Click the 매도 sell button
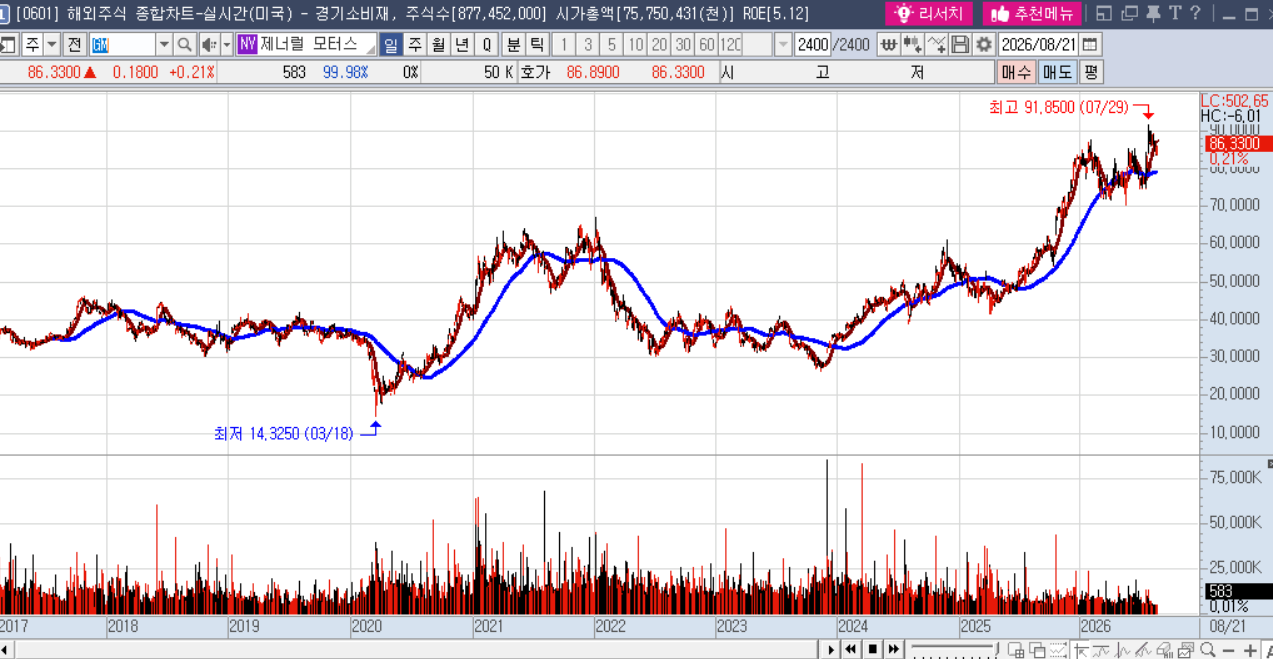Screen dimensions: 1273x659 click(x=1056, y=72)
